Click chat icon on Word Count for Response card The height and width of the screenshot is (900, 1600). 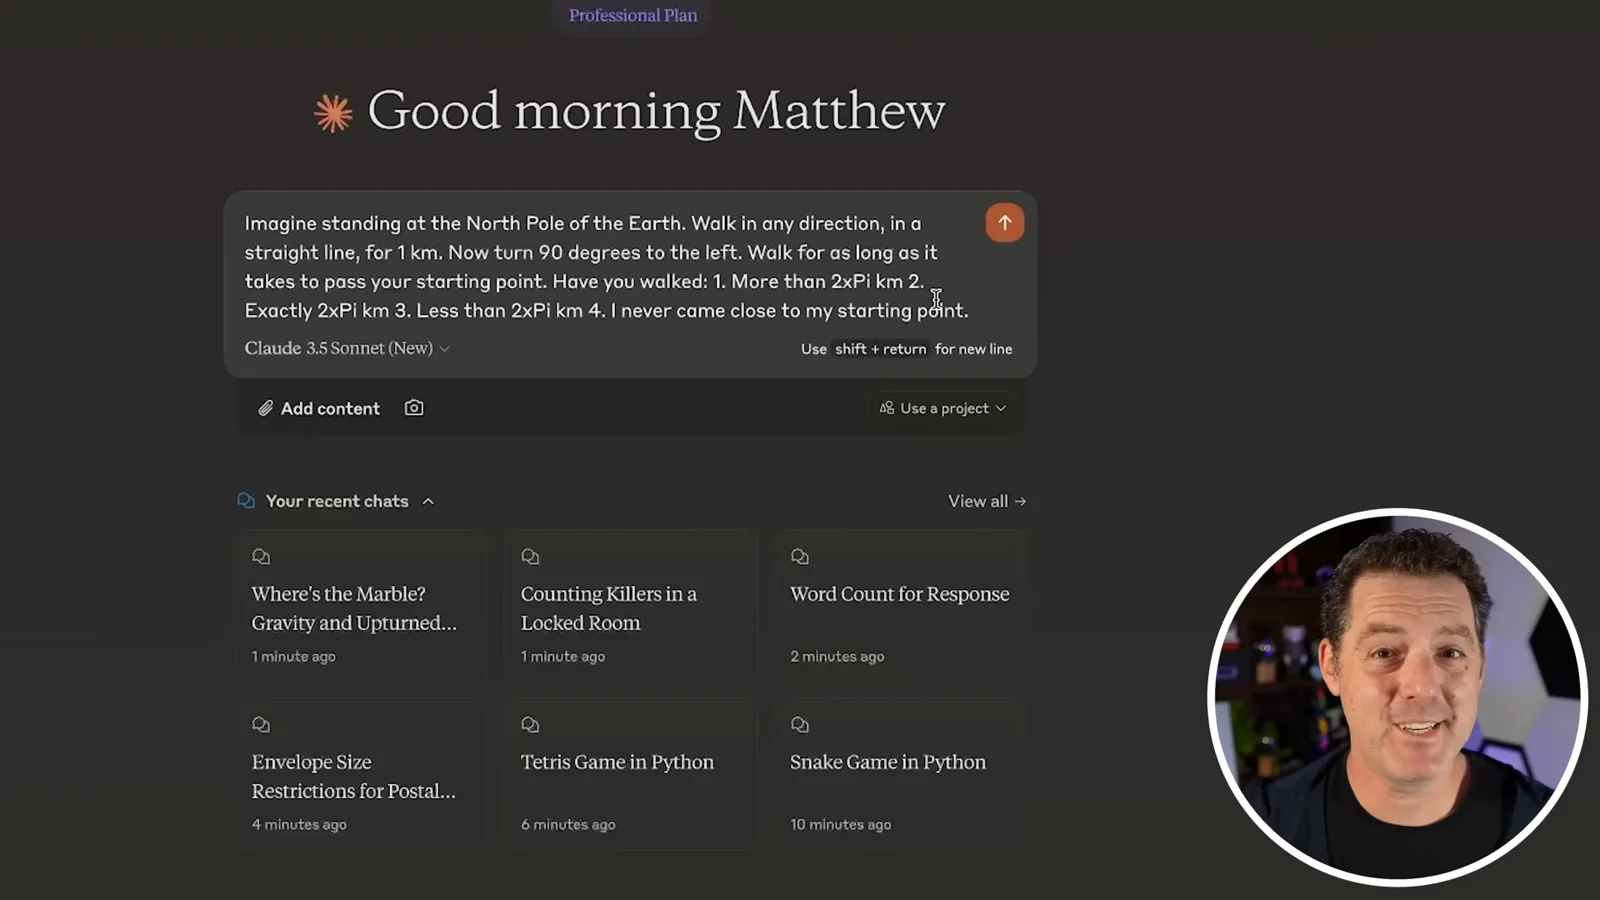[x=799, y=556]
